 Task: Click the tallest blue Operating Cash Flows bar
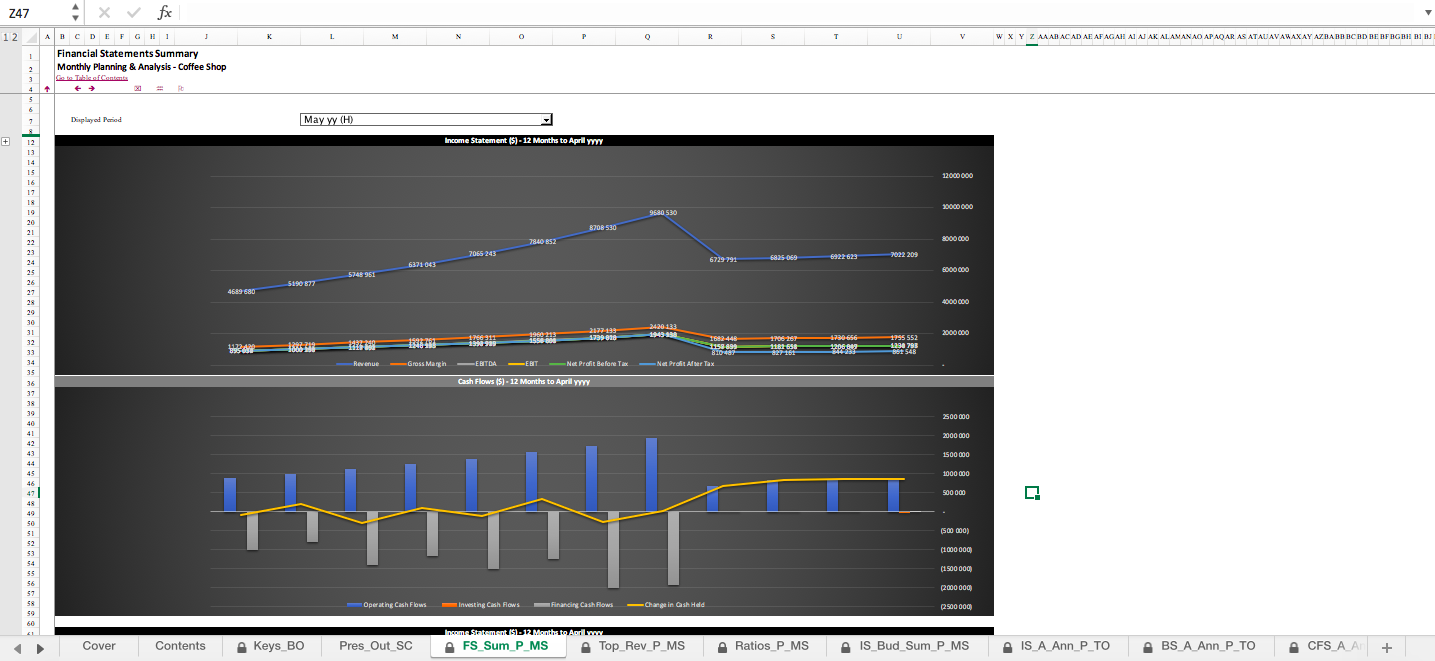coord(651,475)
